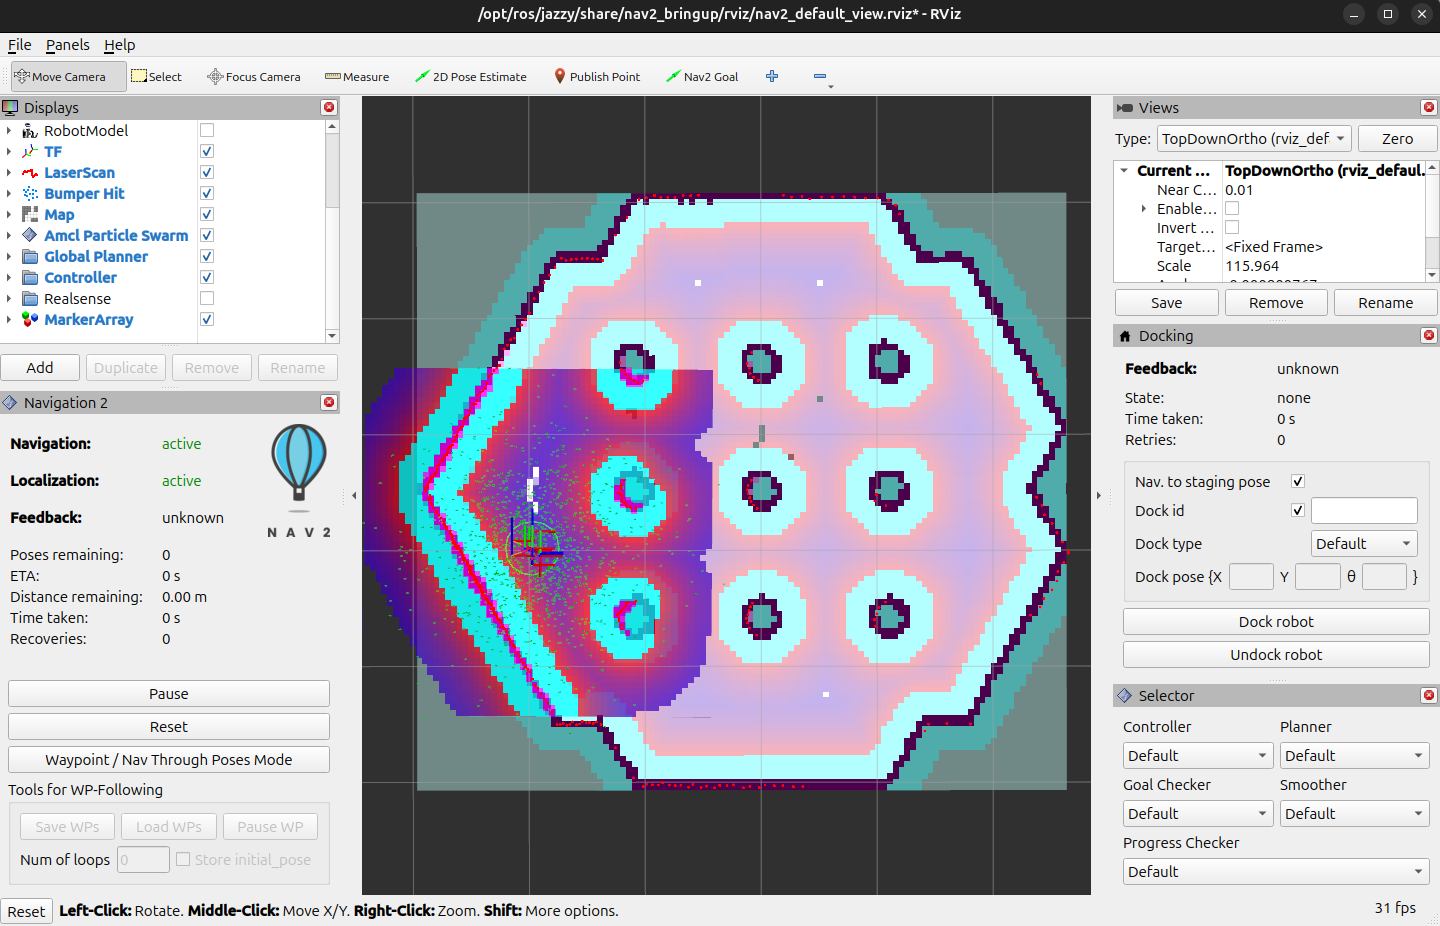Expand the Controller group
The image size is (1440, 926).
9,278
